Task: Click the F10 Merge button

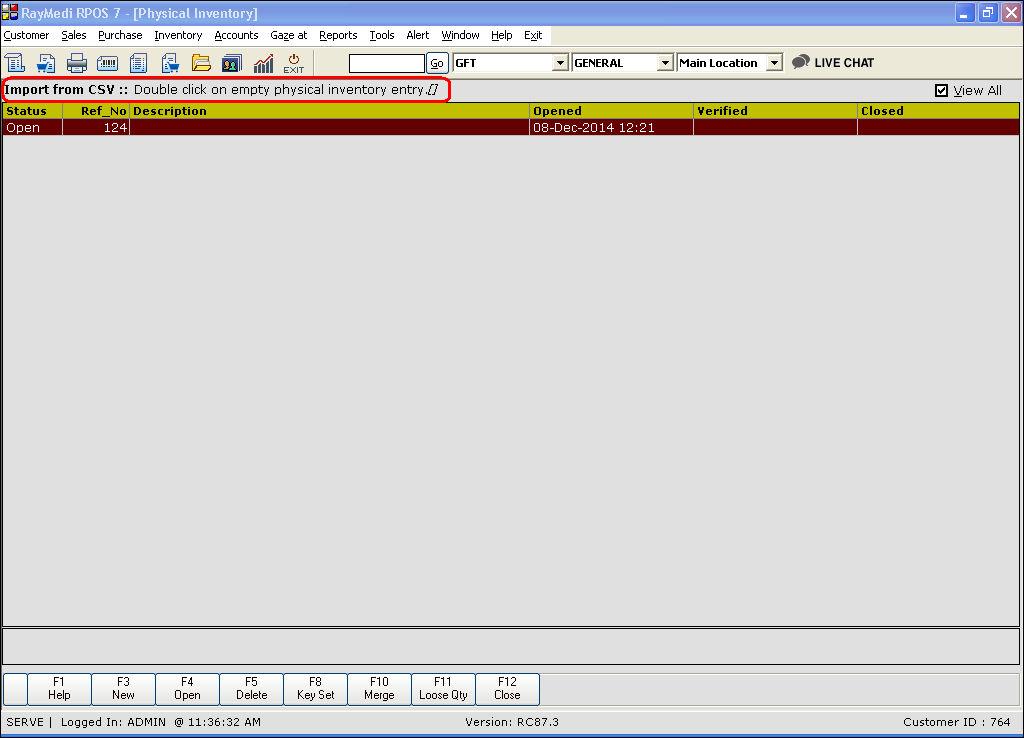Action: tap(379, 689)
